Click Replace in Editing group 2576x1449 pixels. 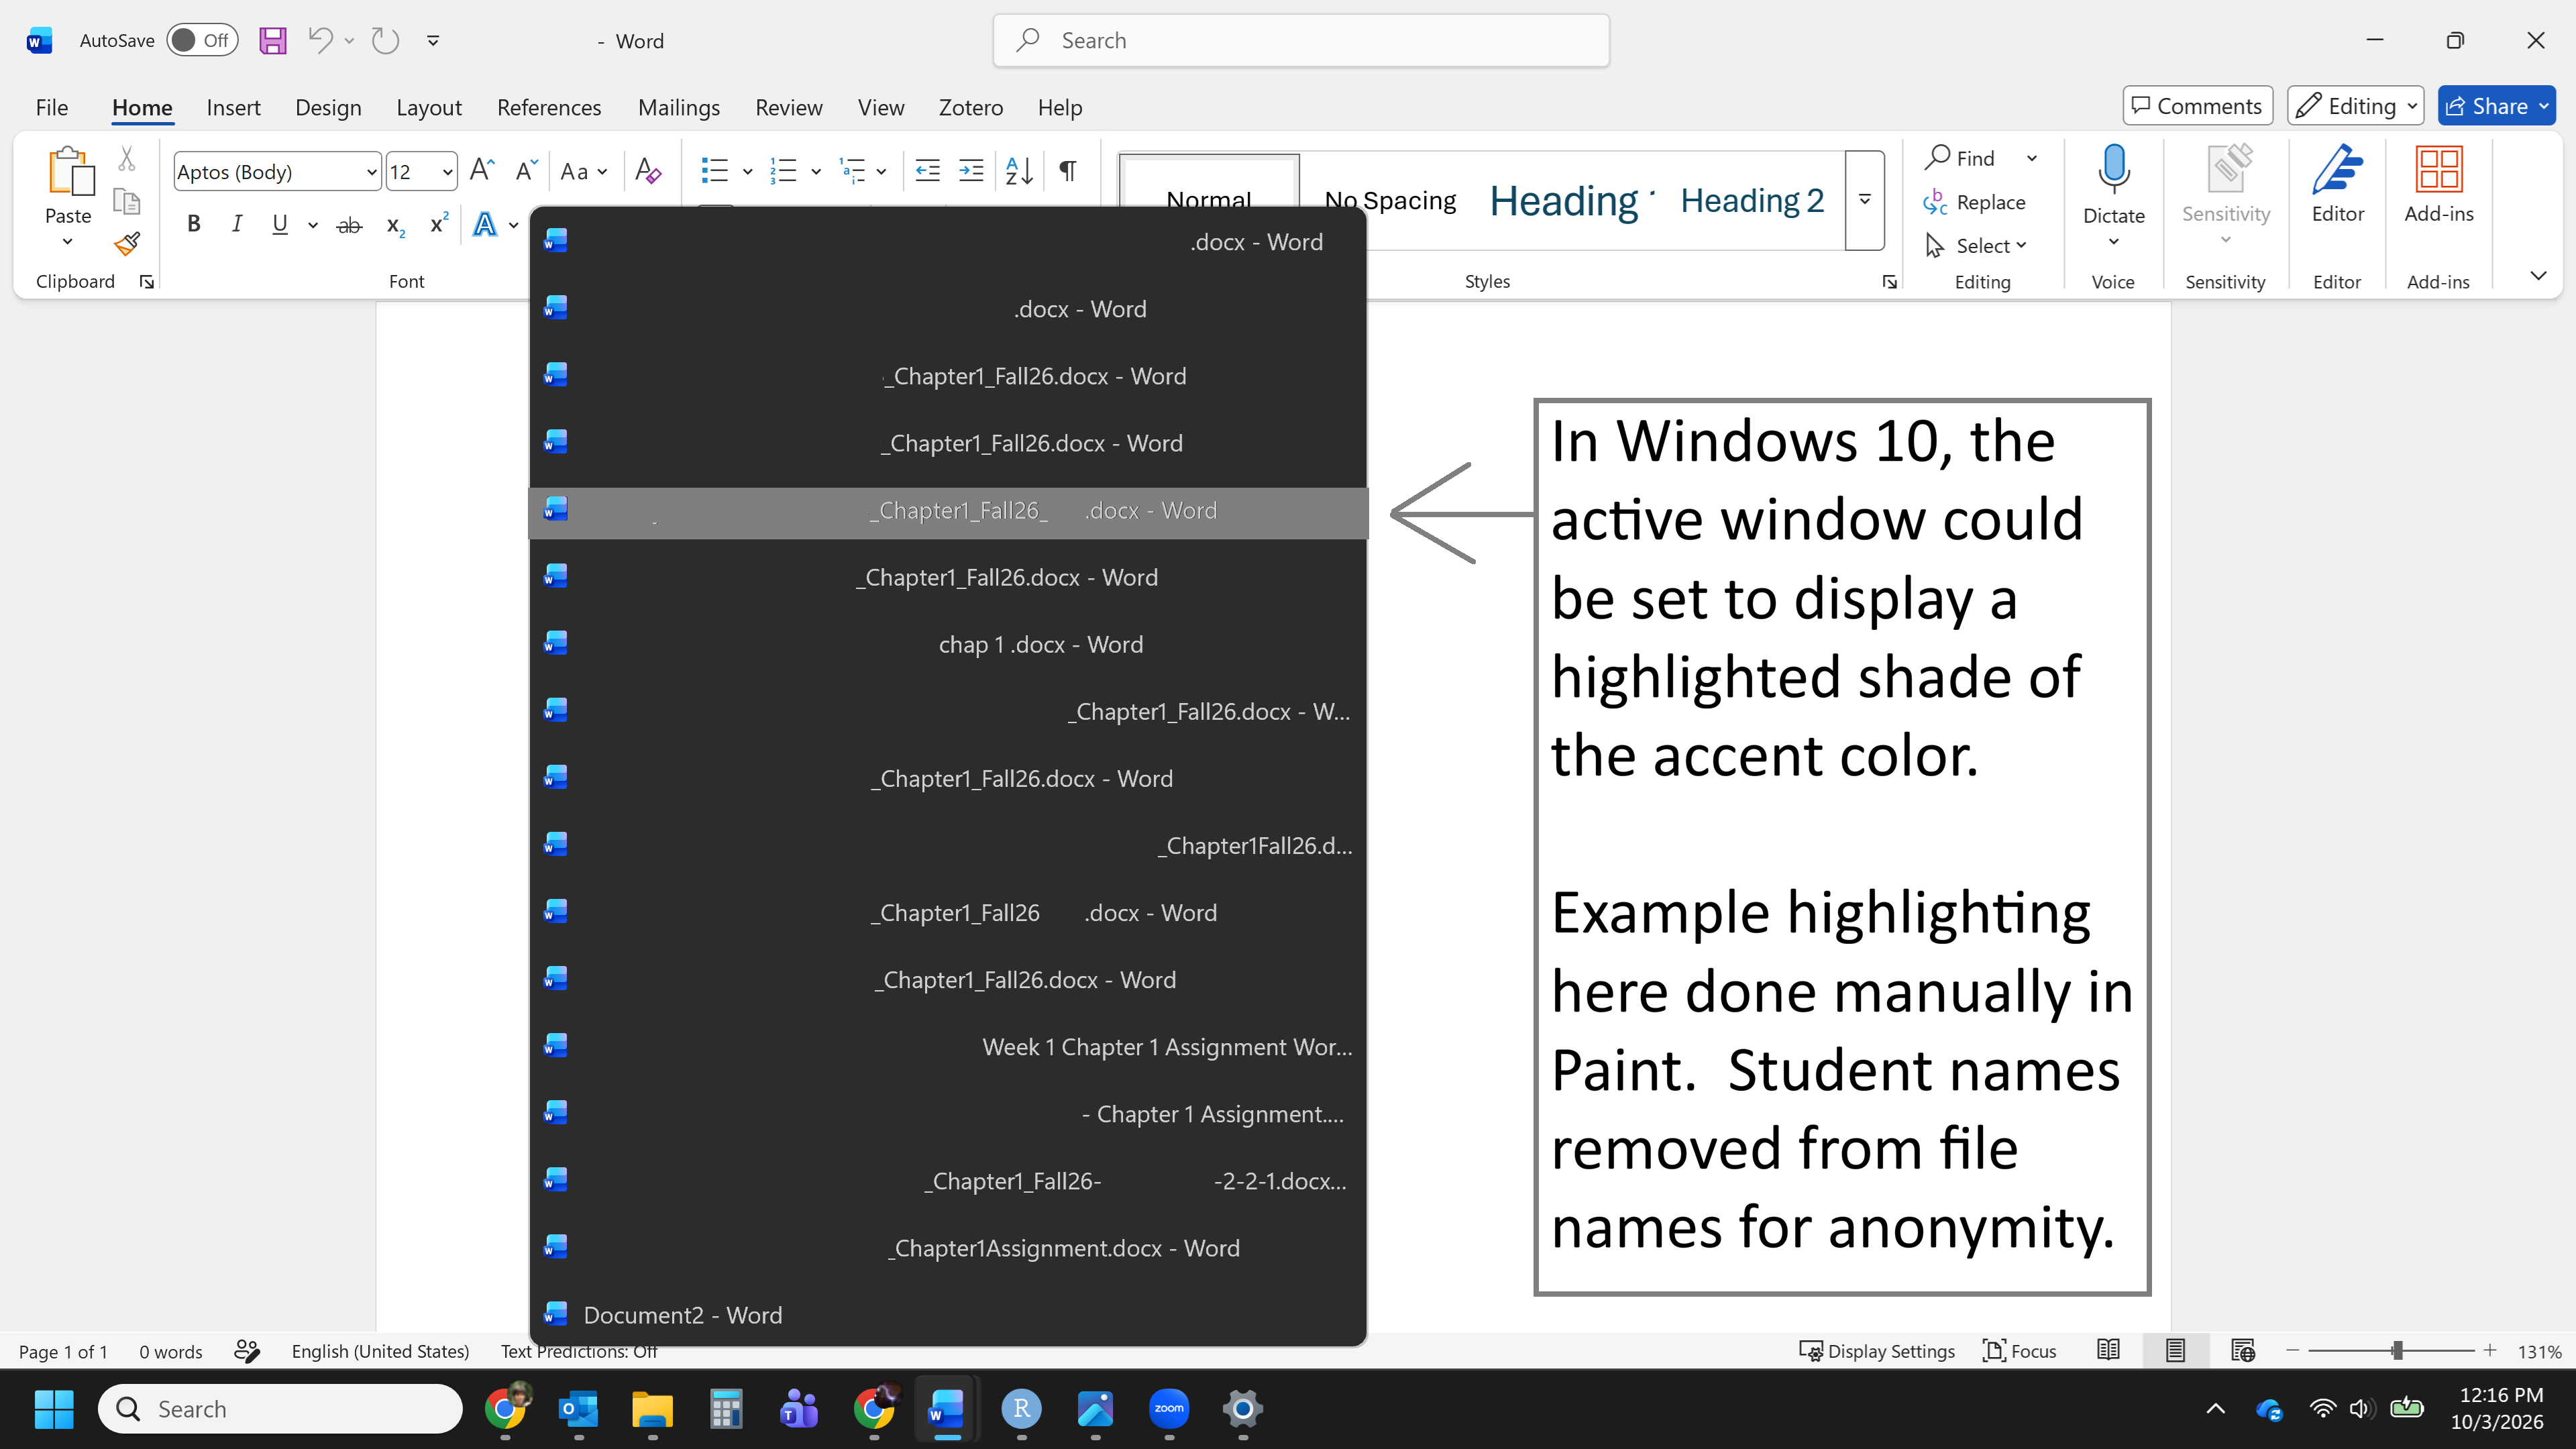click(1975, 202)
